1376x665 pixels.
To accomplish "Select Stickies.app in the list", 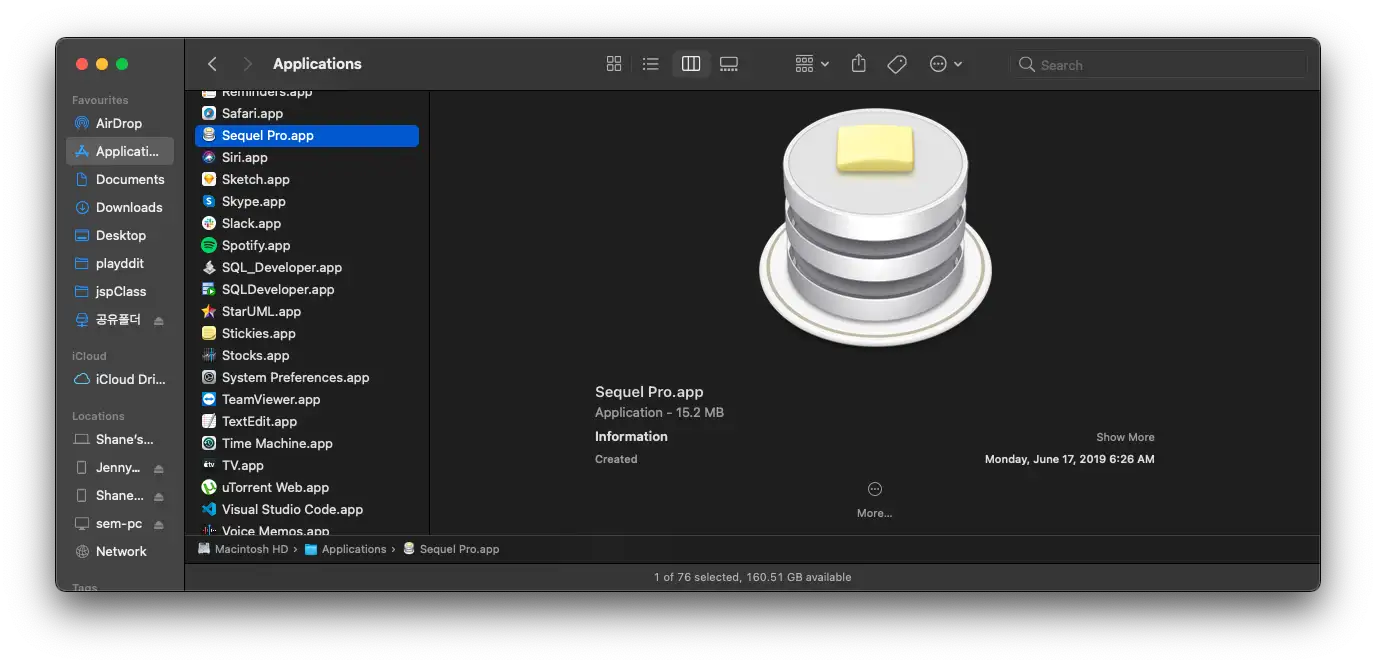I will [x=307, y=333].
